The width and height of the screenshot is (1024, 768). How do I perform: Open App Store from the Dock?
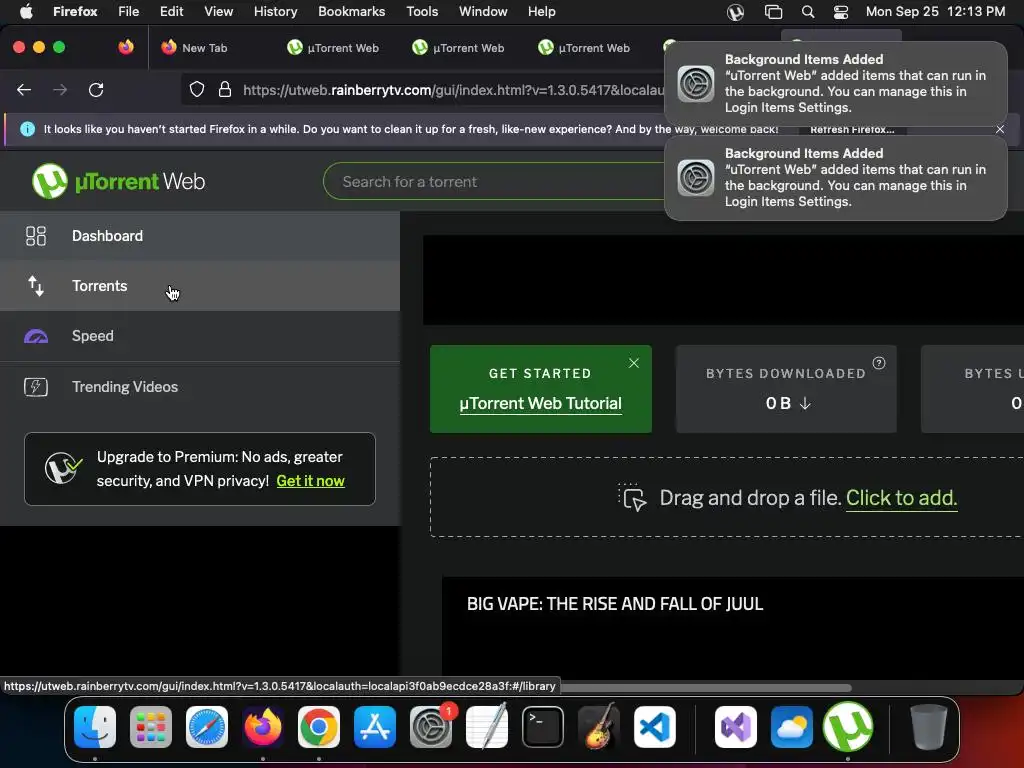[375, 727]
